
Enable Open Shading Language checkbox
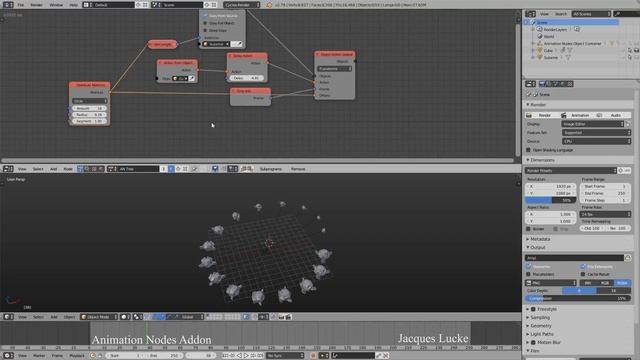(528, 150)
